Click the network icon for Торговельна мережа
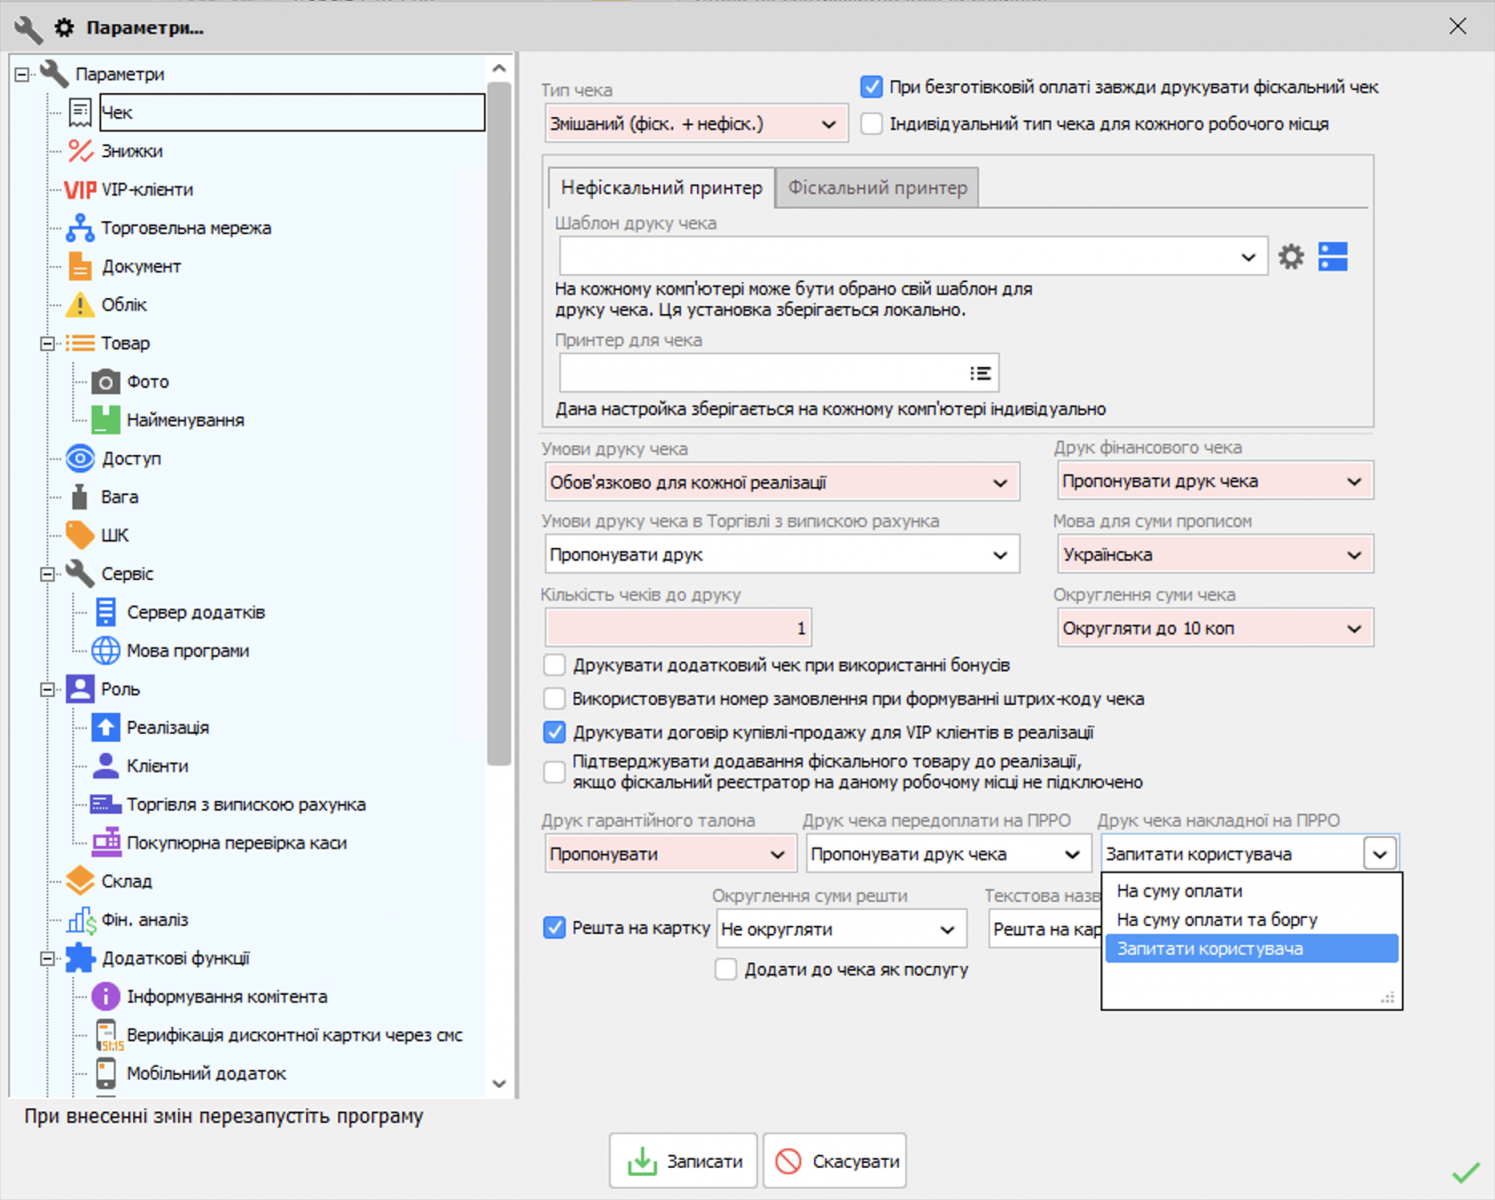This screenshot has width=1495, height=1200. click(80, 228)
